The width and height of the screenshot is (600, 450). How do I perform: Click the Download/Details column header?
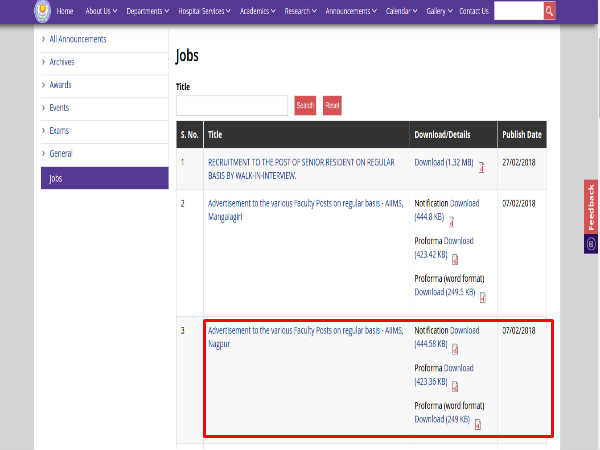click(453, 134)
